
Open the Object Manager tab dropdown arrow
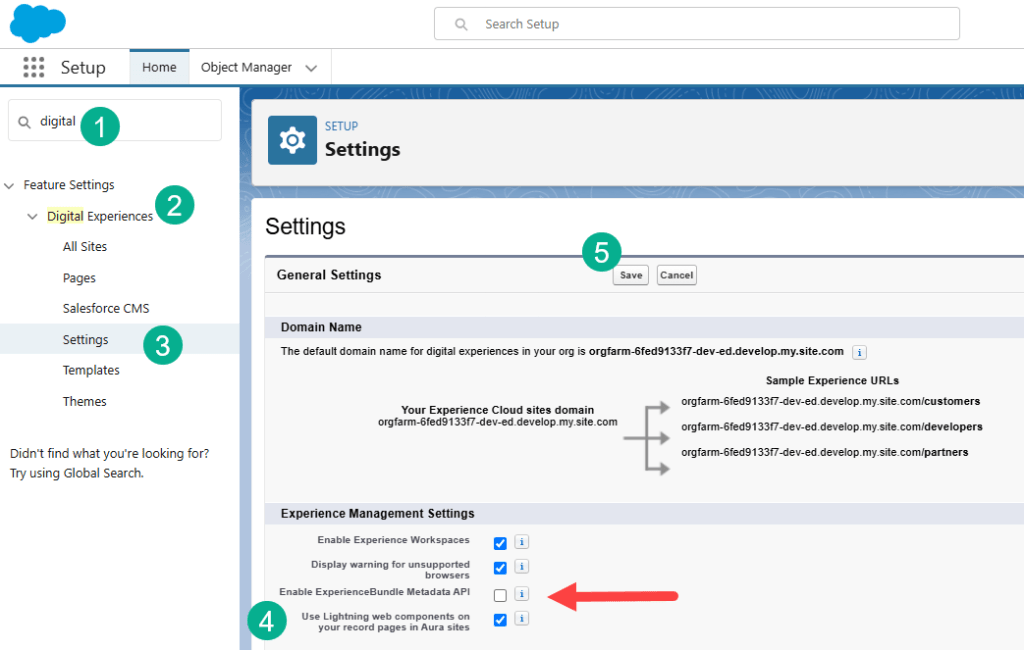point(311,68)
